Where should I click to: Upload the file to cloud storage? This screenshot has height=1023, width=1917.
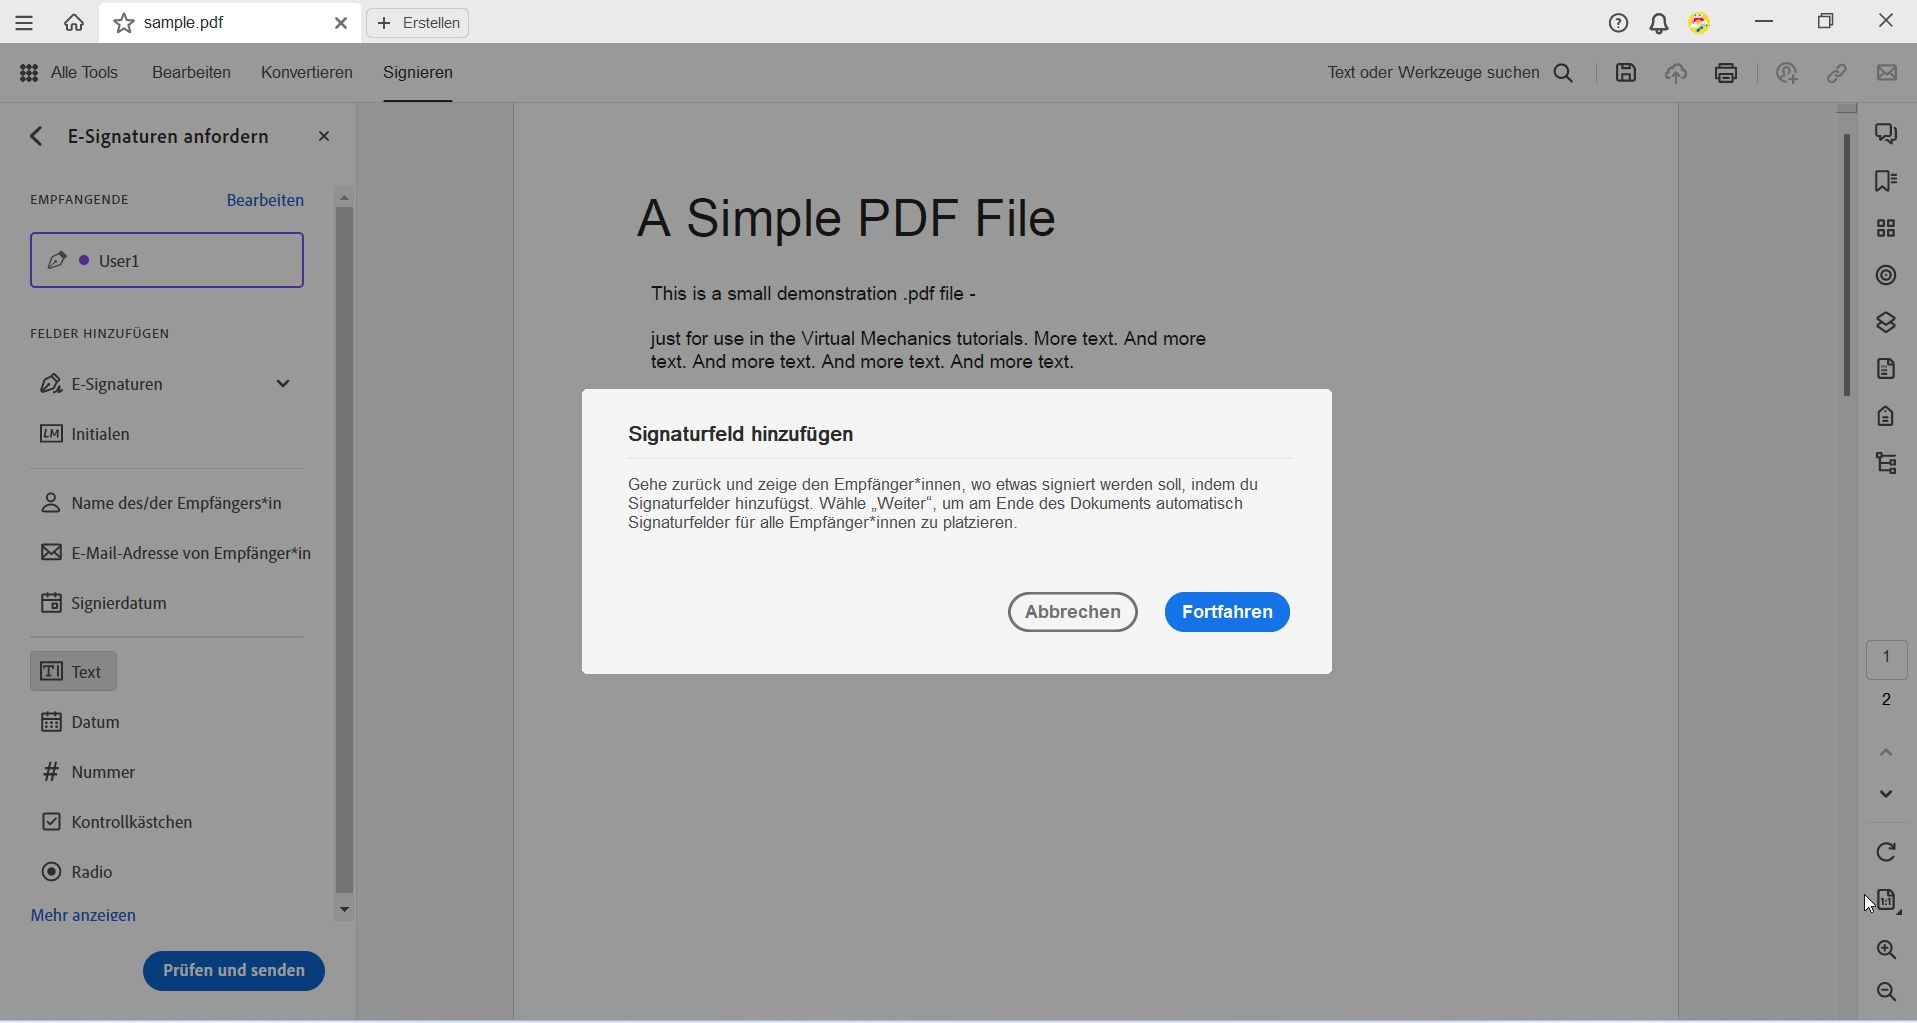[x=1676, y=73]
